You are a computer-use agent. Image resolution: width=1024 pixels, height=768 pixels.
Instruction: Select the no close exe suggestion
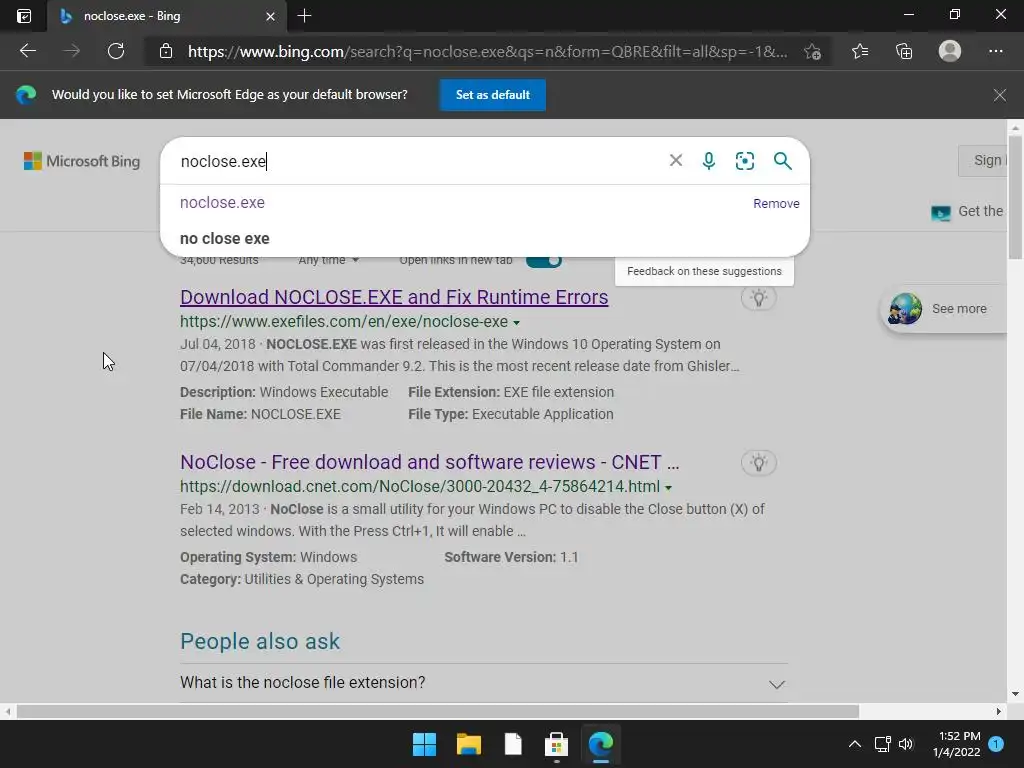(x=225, y=238)
